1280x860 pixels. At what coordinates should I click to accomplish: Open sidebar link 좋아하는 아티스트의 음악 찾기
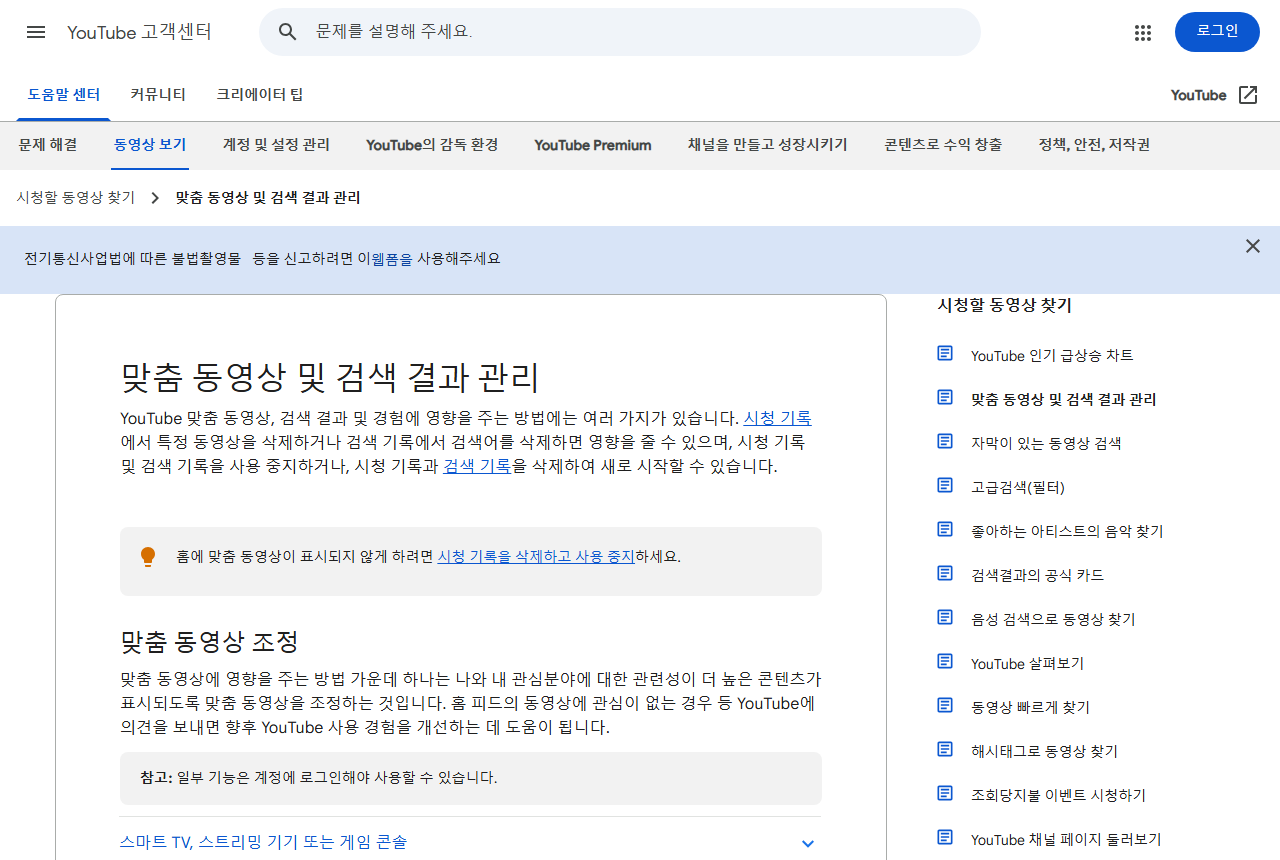[x=1067, y=531]
